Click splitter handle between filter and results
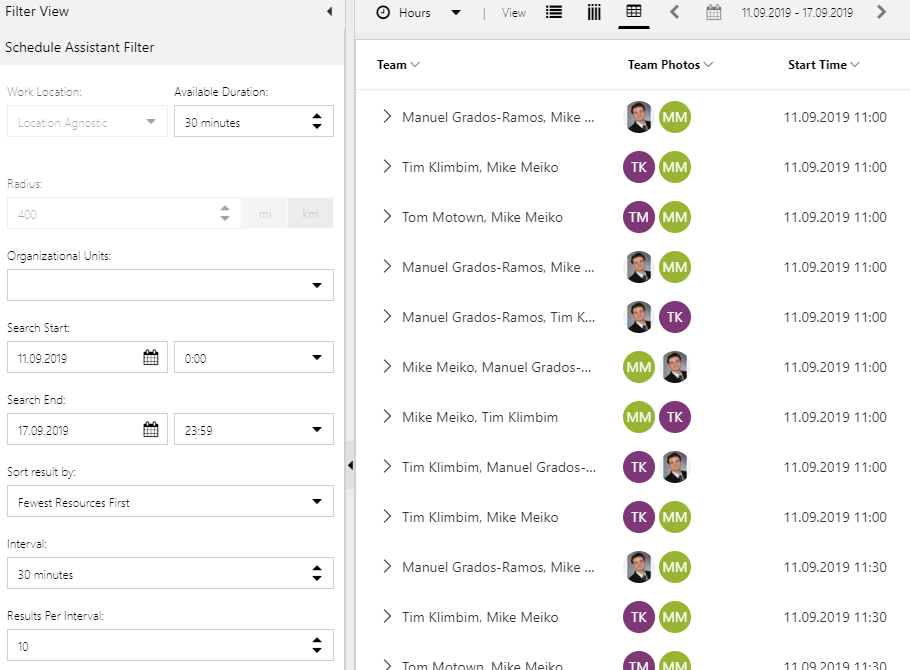Image resolution: width=910 pixels, height=670 pixels. 350,465
